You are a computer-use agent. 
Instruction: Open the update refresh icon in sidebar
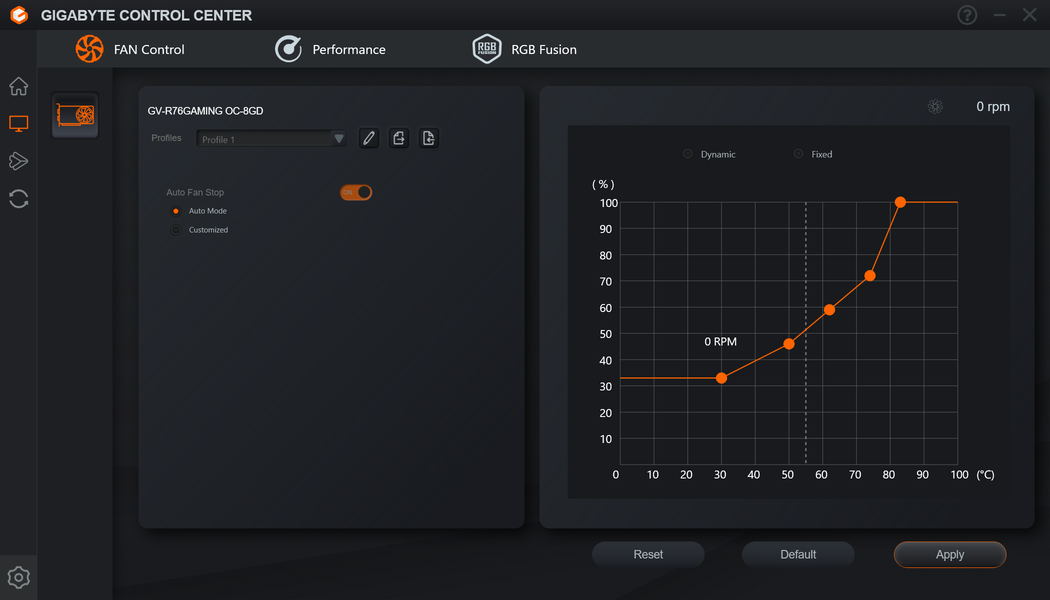[x=19, y=199]
